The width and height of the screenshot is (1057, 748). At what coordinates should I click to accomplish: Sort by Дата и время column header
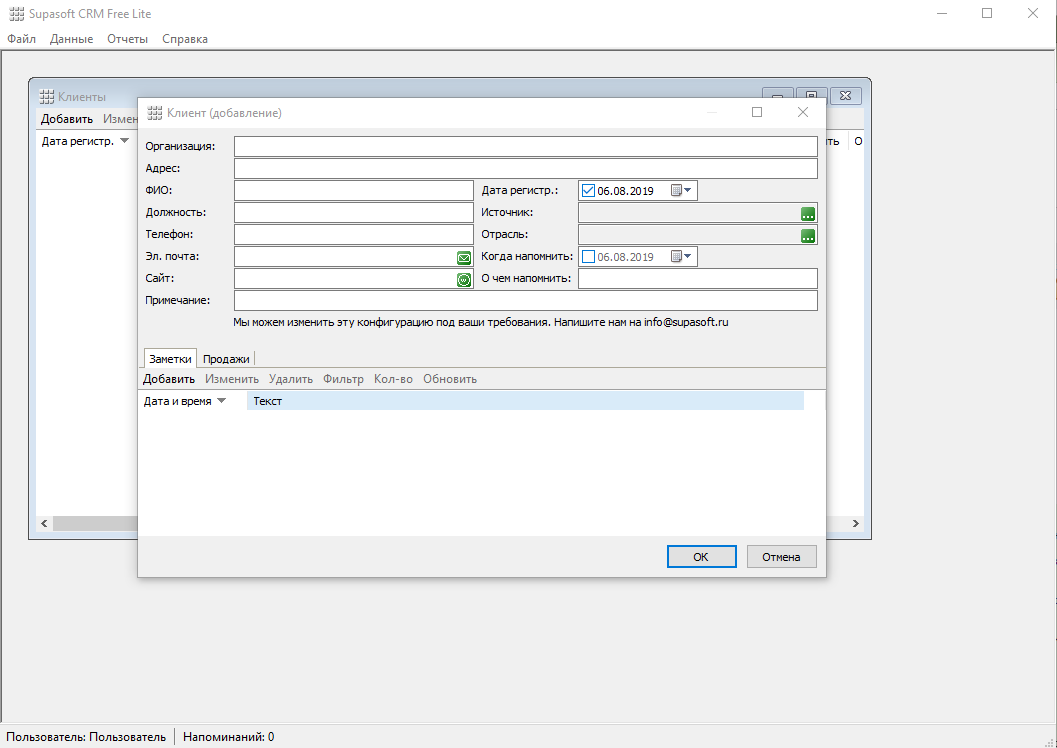192,401
